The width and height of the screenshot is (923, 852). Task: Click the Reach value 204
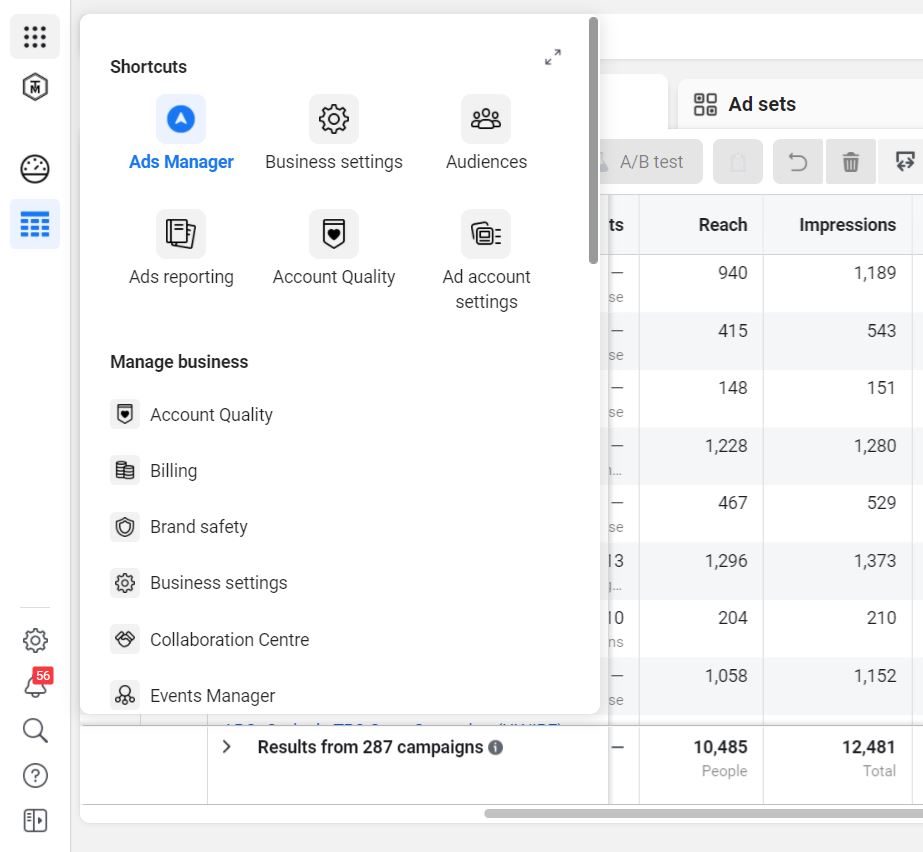point(732,618)
